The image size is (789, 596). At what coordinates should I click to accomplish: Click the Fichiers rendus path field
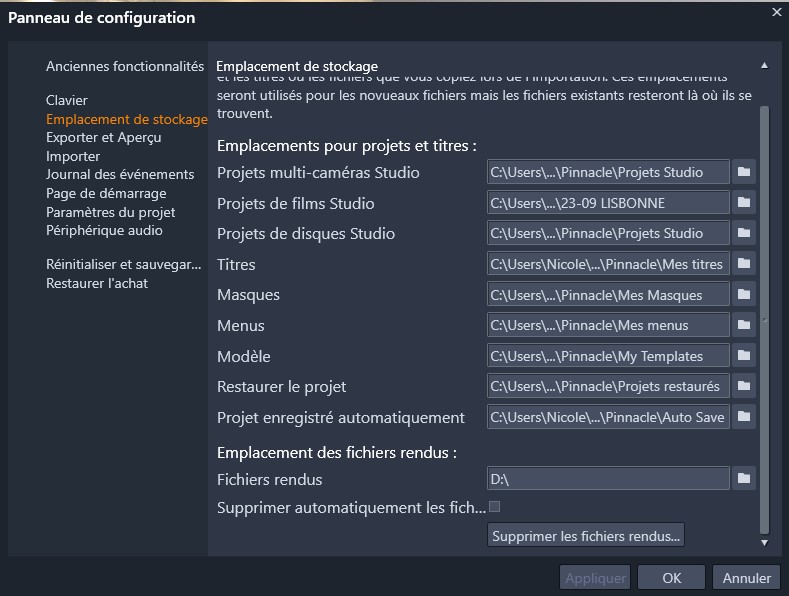pos(608,479)
